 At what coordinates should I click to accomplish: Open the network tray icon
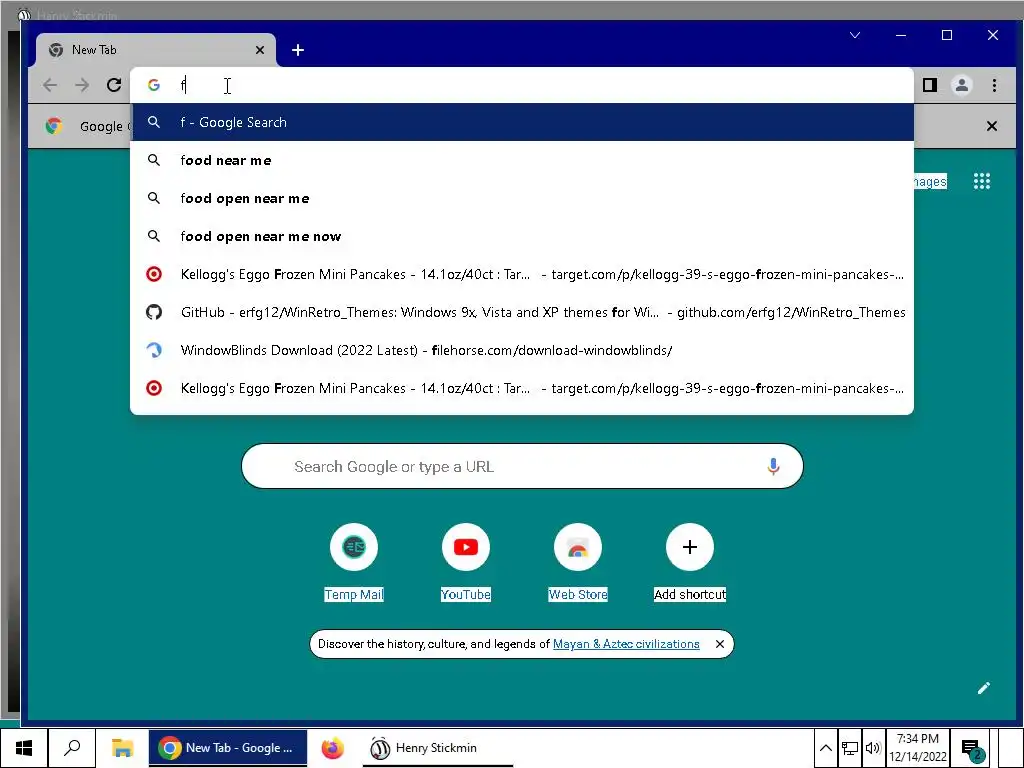point(849,748)
